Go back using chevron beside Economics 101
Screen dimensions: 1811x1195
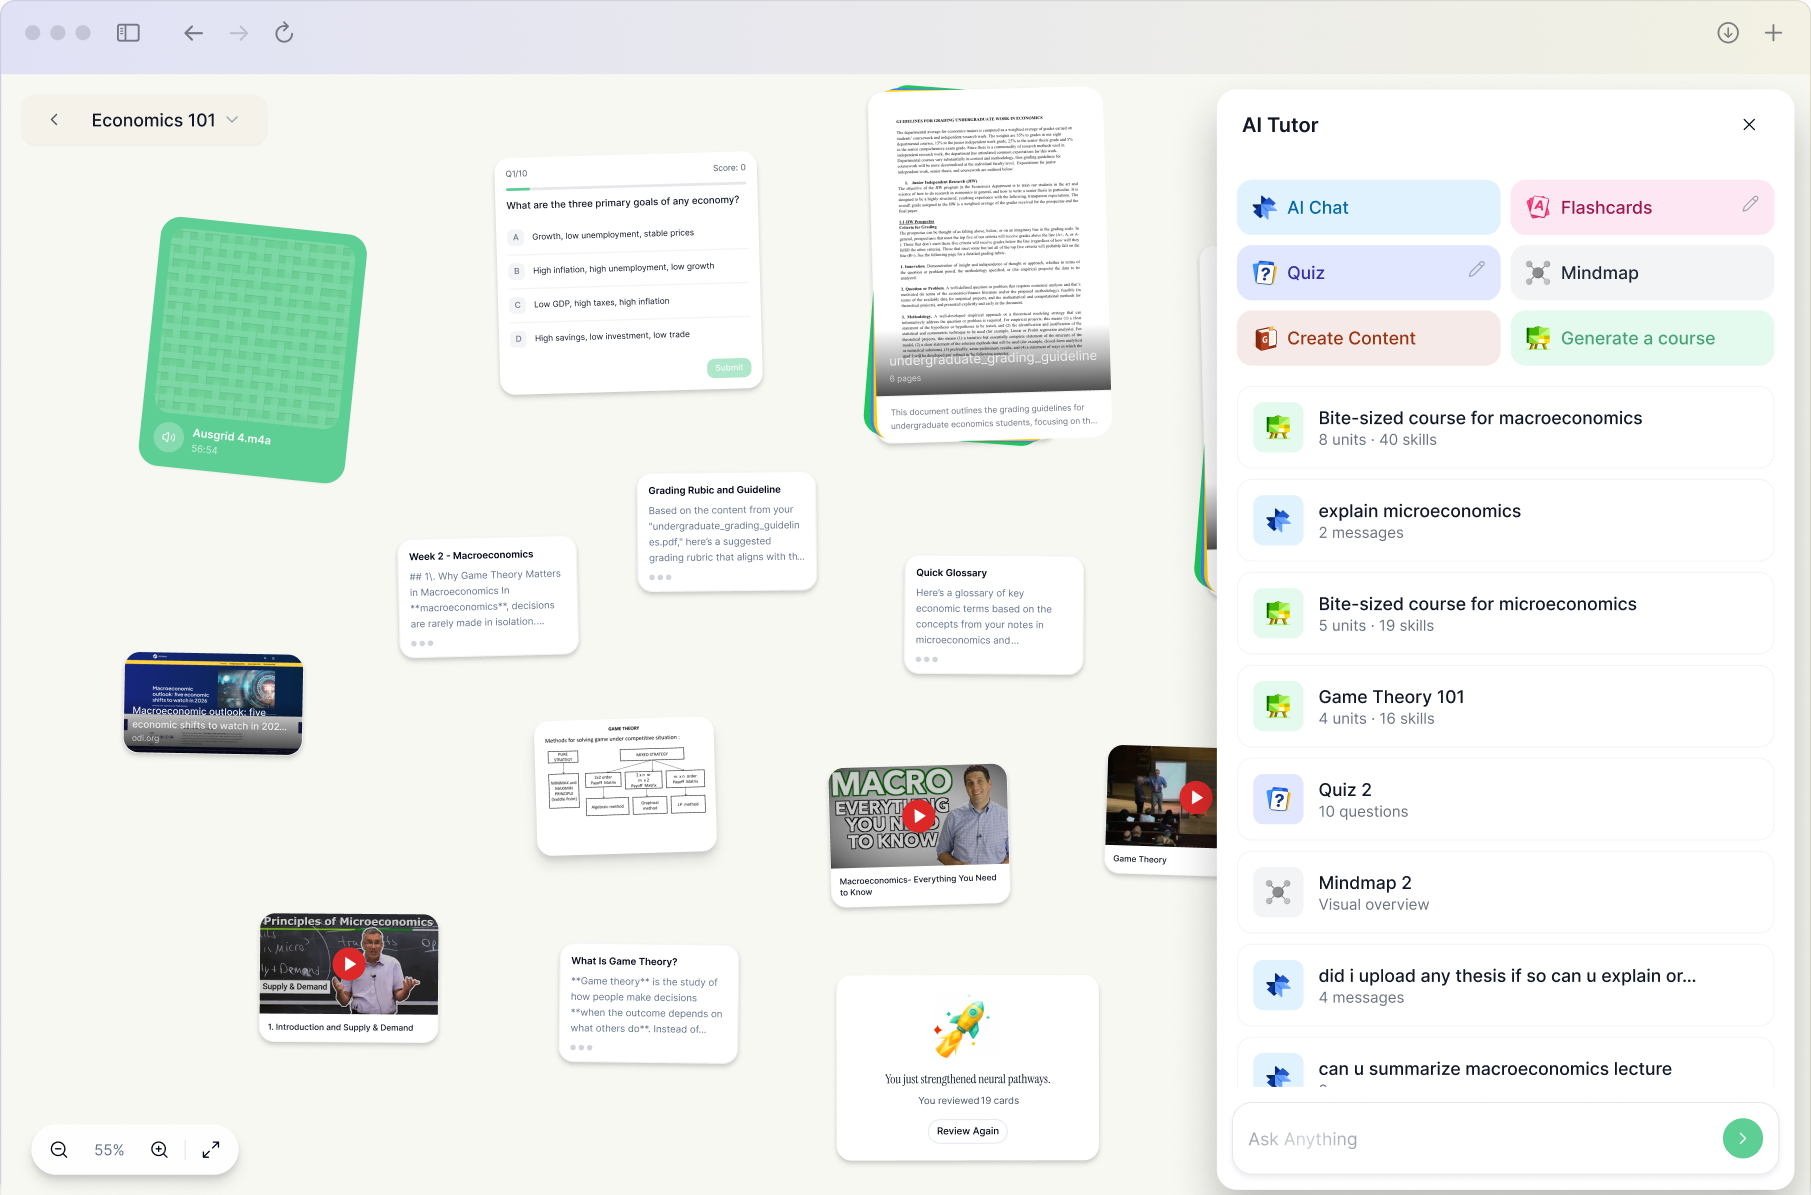(x=55, y=120)
